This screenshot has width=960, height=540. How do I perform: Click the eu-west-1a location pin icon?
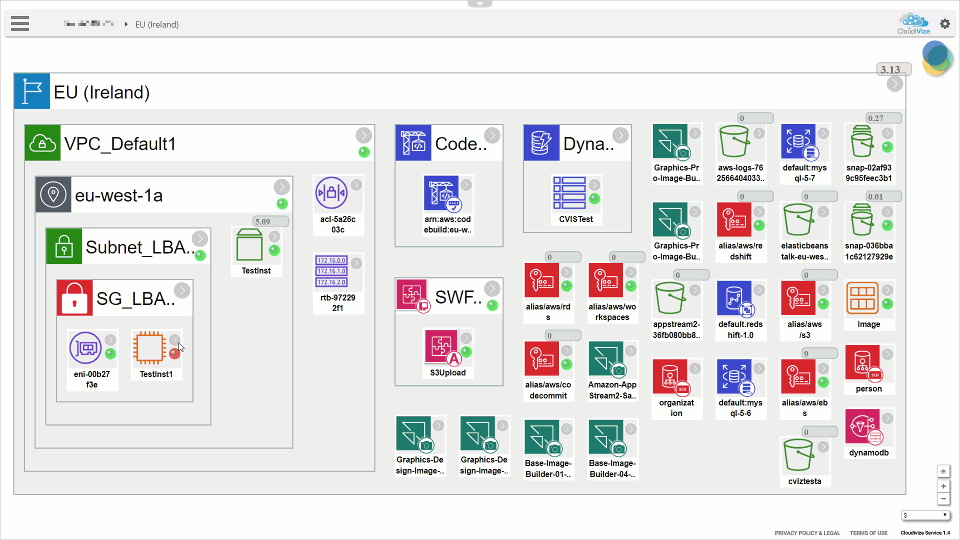coord(53,194)
